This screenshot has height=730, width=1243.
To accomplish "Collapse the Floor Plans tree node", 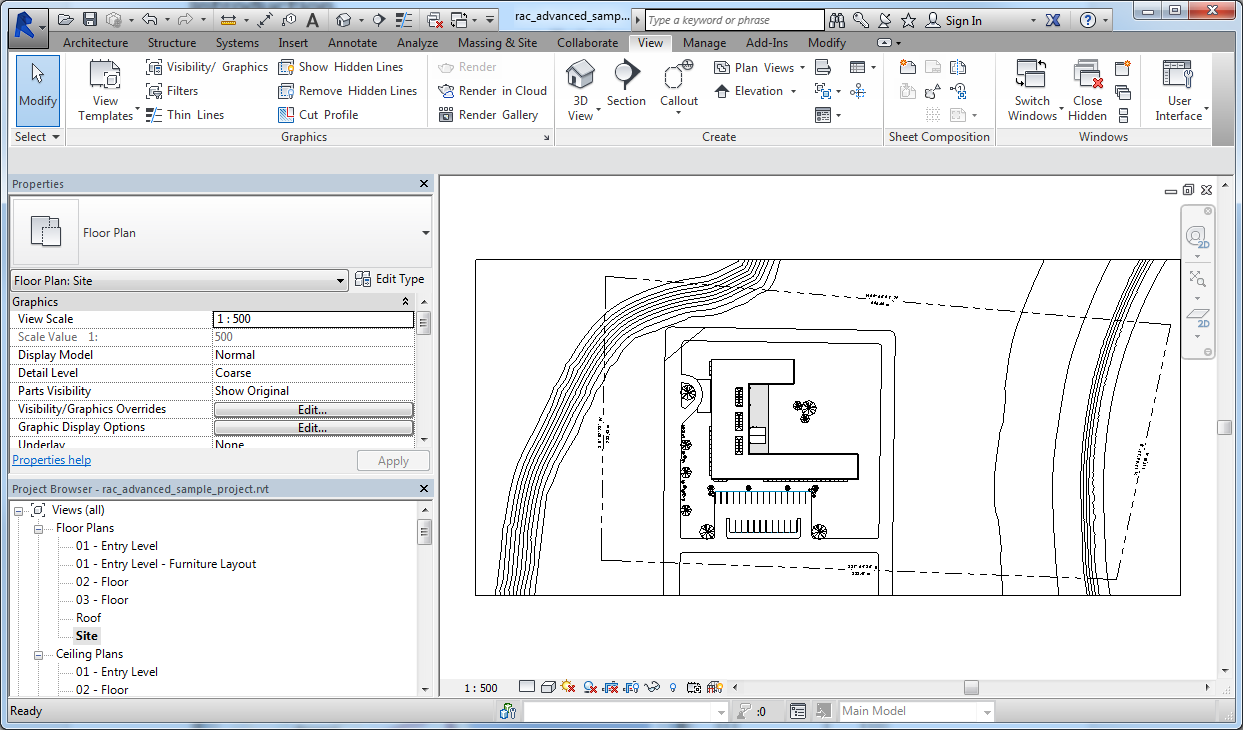I will 38,528.
